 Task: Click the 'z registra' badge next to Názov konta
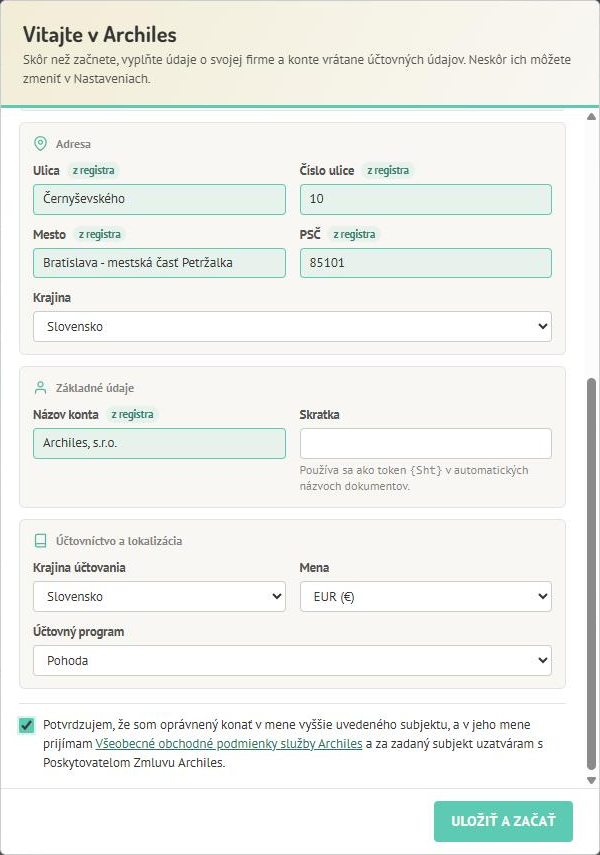click(133, 414)
